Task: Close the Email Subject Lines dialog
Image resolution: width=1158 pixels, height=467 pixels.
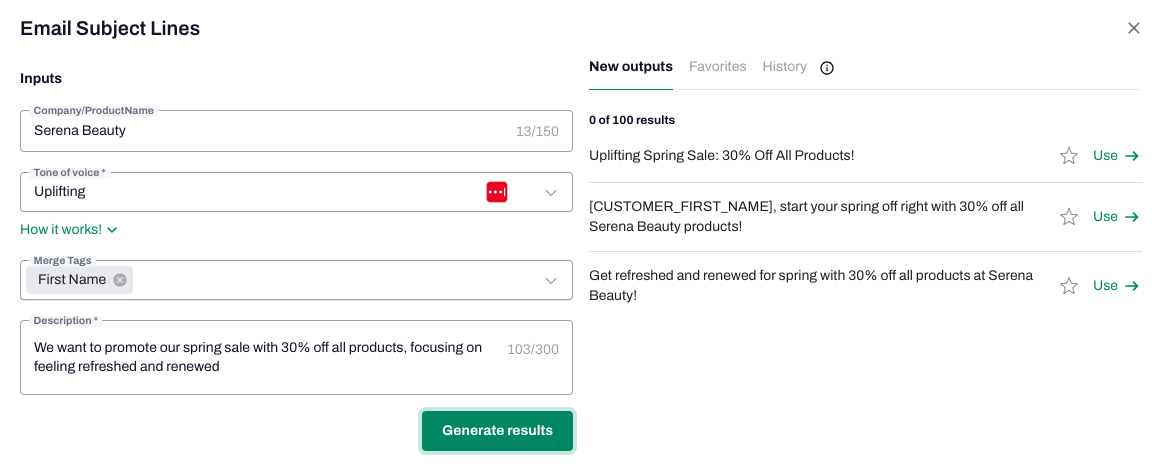Action: click(1134, 28)
